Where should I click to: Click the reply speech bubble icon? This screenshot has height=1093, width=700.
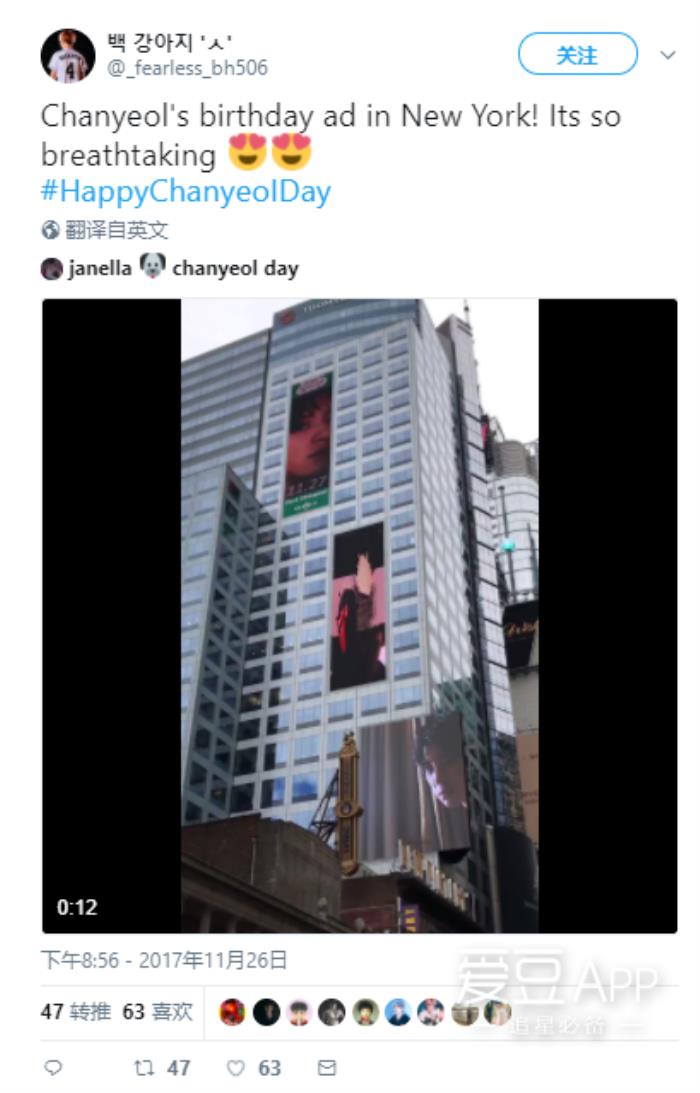53,1067
